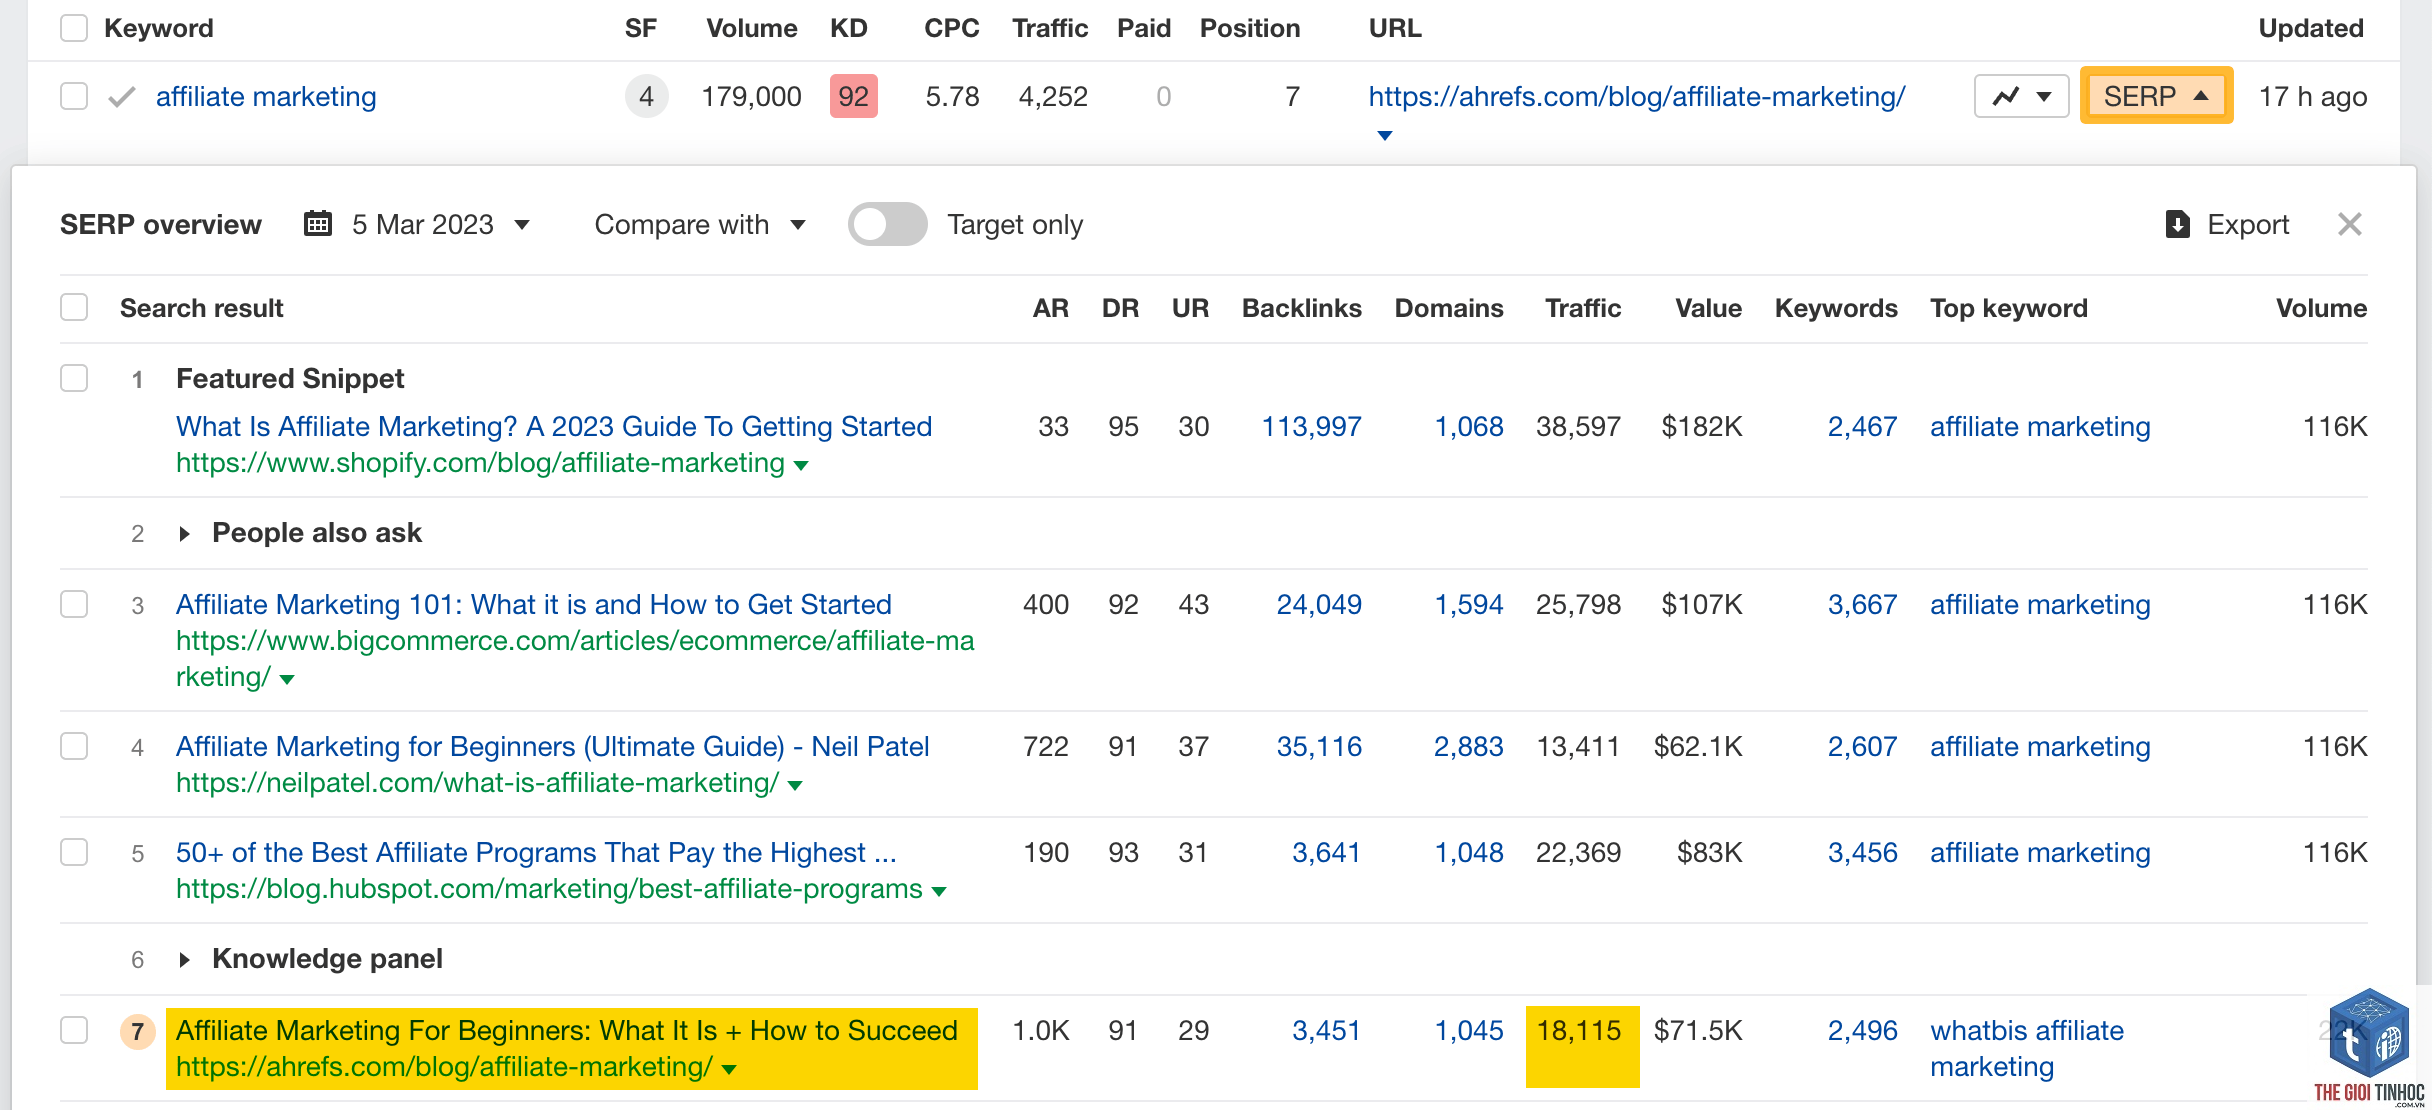
Task: Click the verified checkmark beside affiliate marketing
Action: [122, 97]
